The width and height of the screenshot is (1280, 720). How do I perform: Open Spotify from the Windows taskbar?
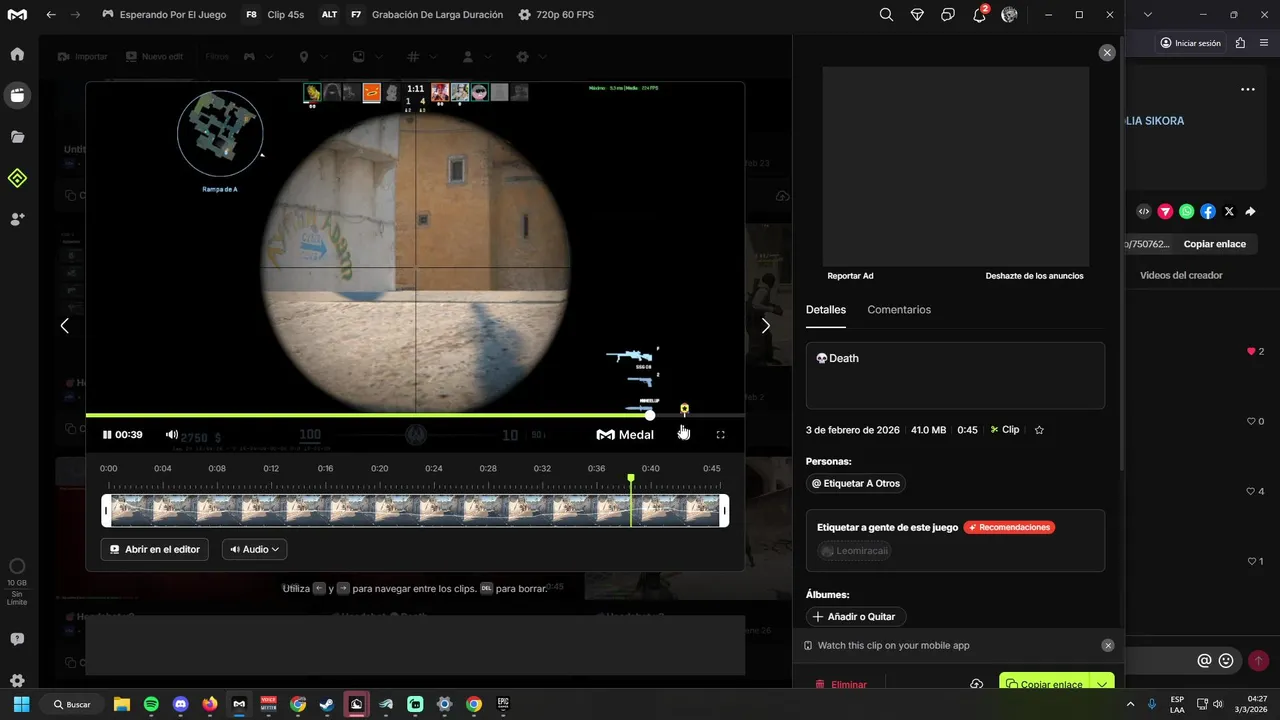pos(151,704)
